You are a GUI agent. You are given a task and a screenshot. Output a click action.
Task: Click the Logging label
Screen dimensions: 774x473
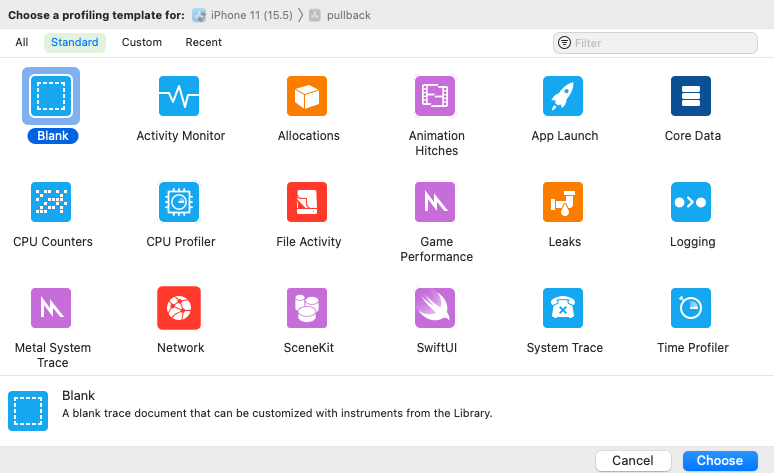click(x=693, y=242)
